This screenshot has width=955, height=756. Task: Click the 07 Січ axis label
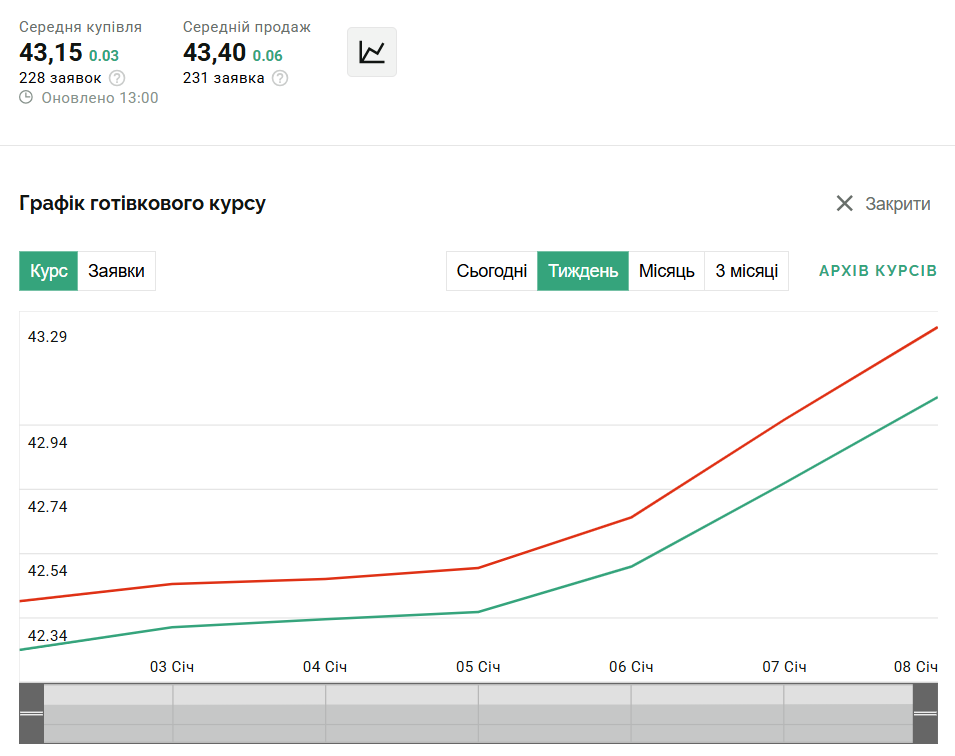(784, 667)
